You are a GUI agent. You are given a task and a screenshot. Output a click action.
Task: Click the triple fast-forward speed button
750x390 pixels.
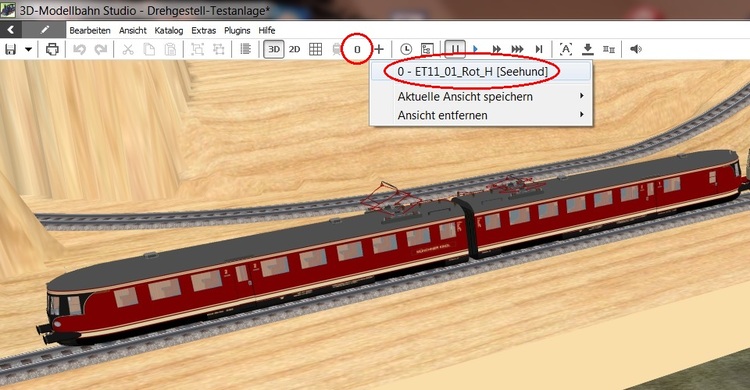click(517, 49)
